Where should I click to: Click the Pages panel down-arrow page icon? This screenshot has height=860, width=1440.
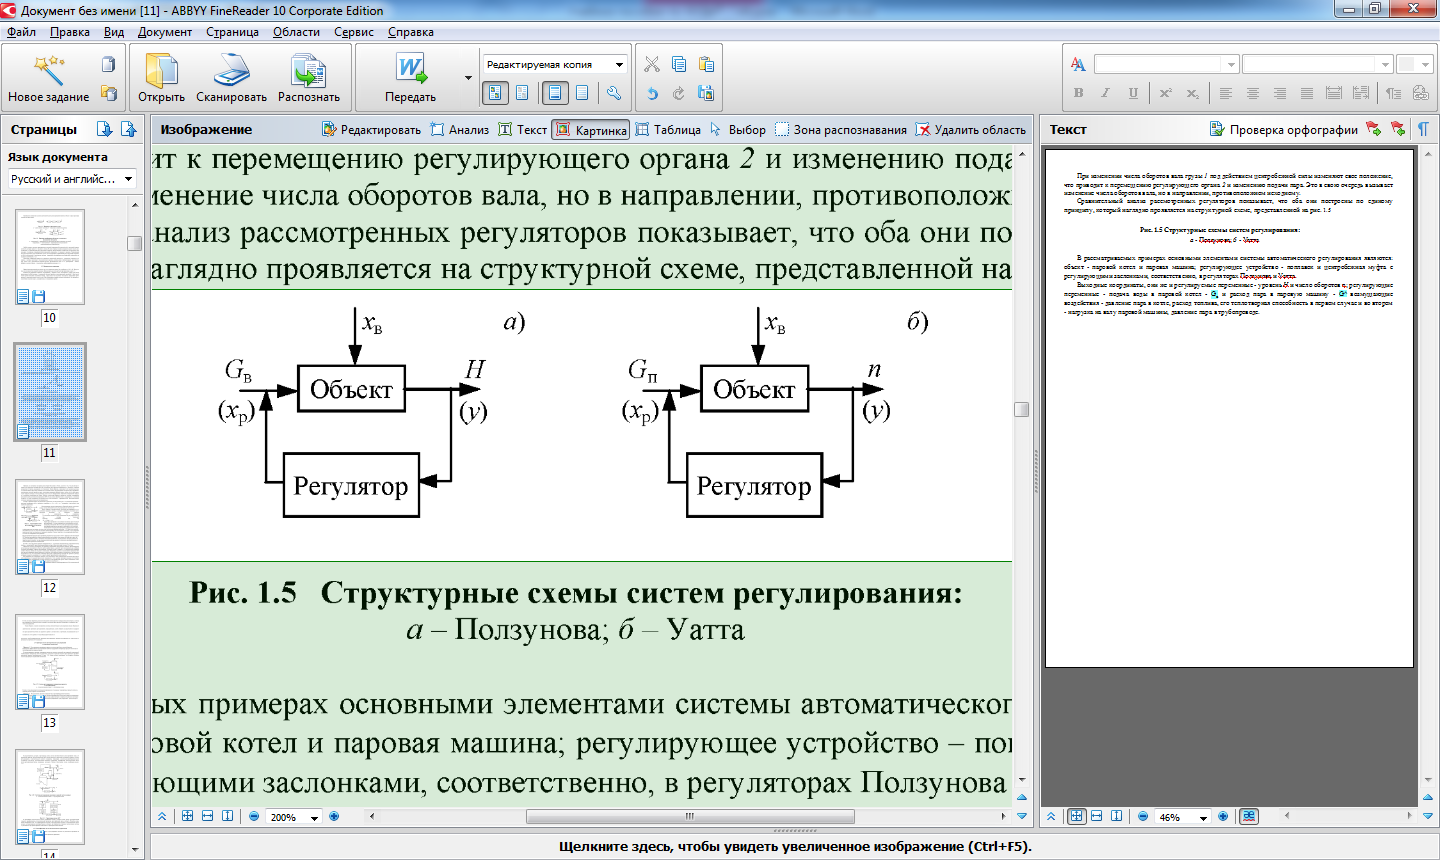coord(104,129)
